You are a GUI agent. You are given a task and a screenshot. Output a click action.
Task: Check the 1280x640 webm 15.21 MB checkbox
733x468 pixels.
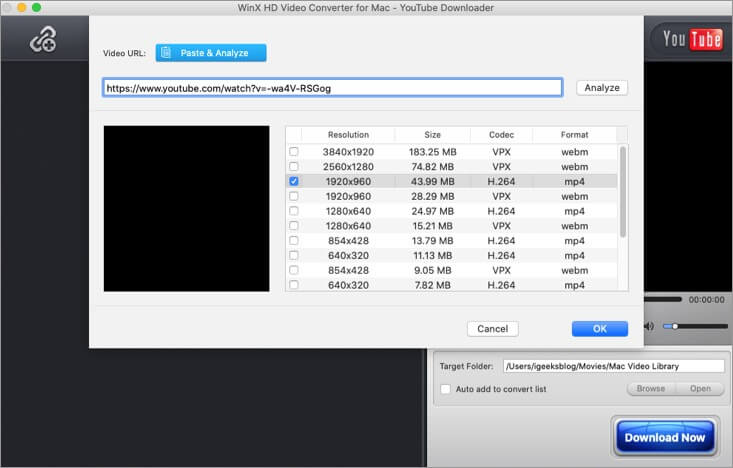click(x=294, y=225)
